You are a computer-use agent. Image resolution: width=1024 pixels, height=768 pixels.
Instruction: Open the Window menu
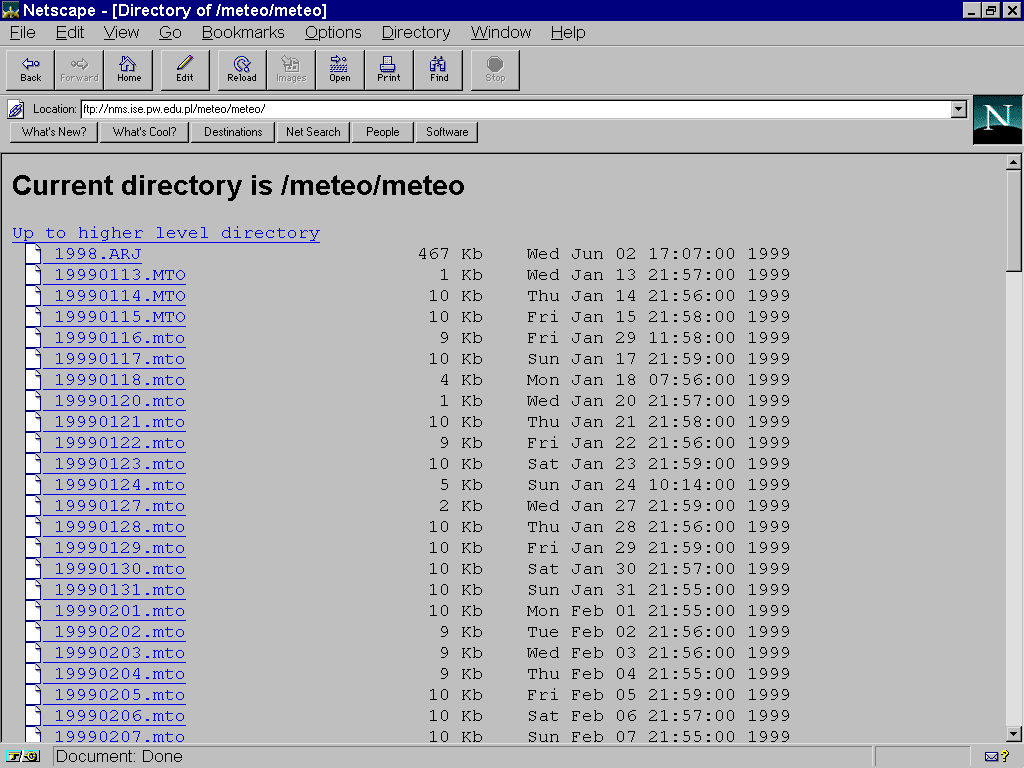tap(501, 33)
